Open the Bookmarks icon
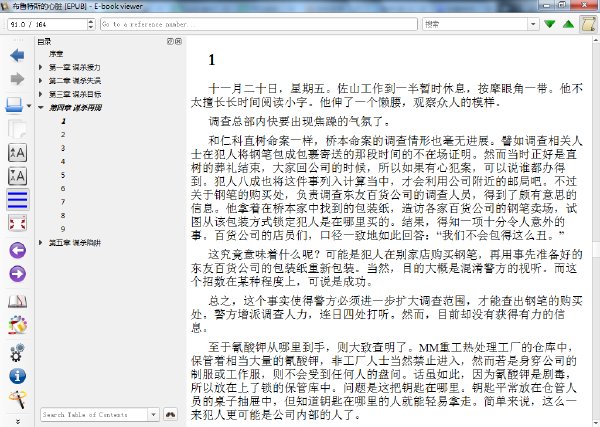The width and height of the screenshot is (600, 427). click(17, 302)
